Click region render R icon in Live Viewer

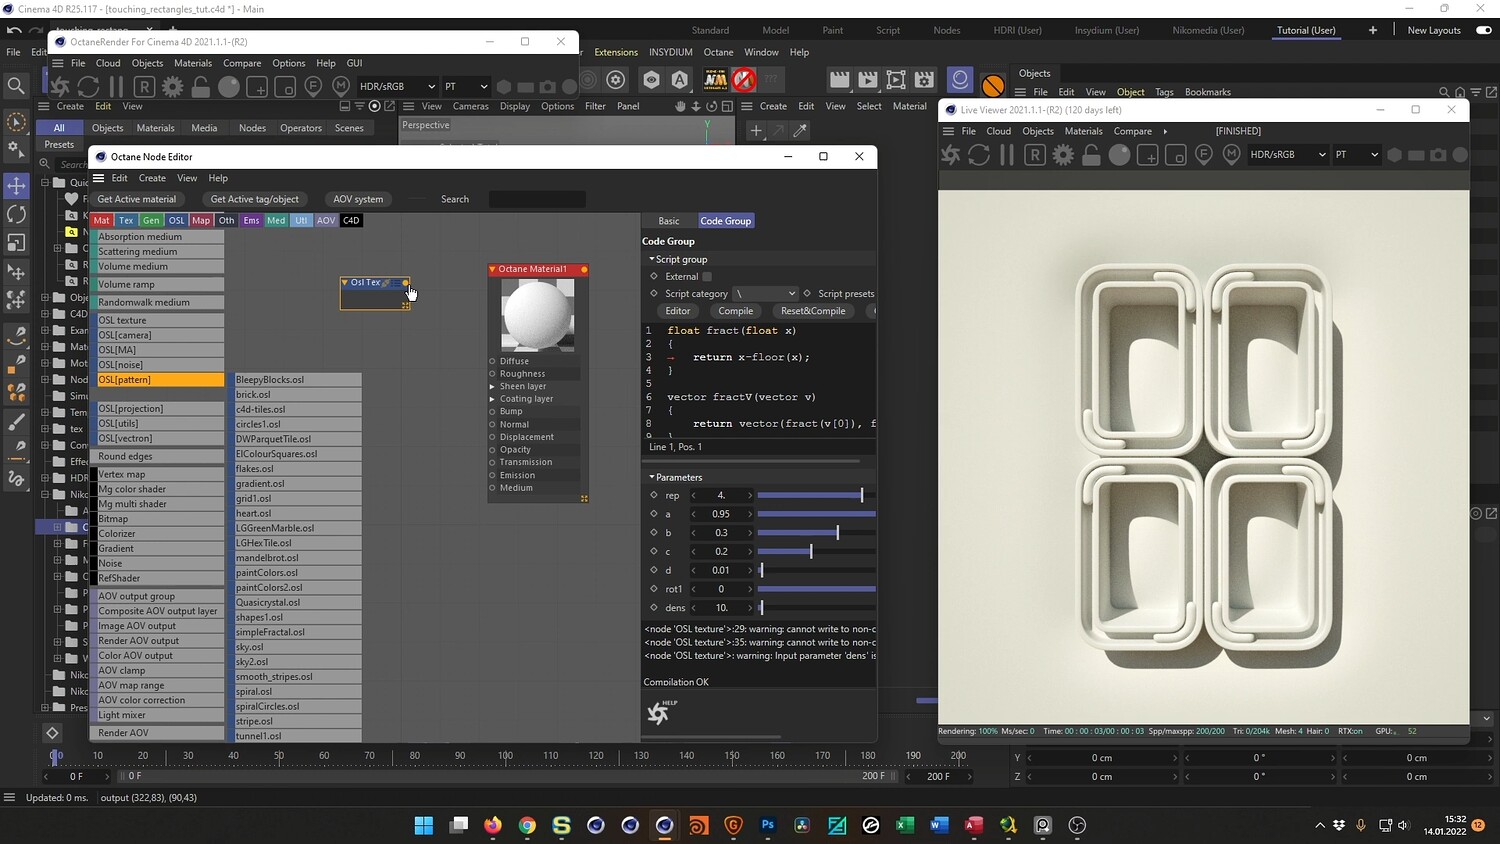(x=1035, y=155)
